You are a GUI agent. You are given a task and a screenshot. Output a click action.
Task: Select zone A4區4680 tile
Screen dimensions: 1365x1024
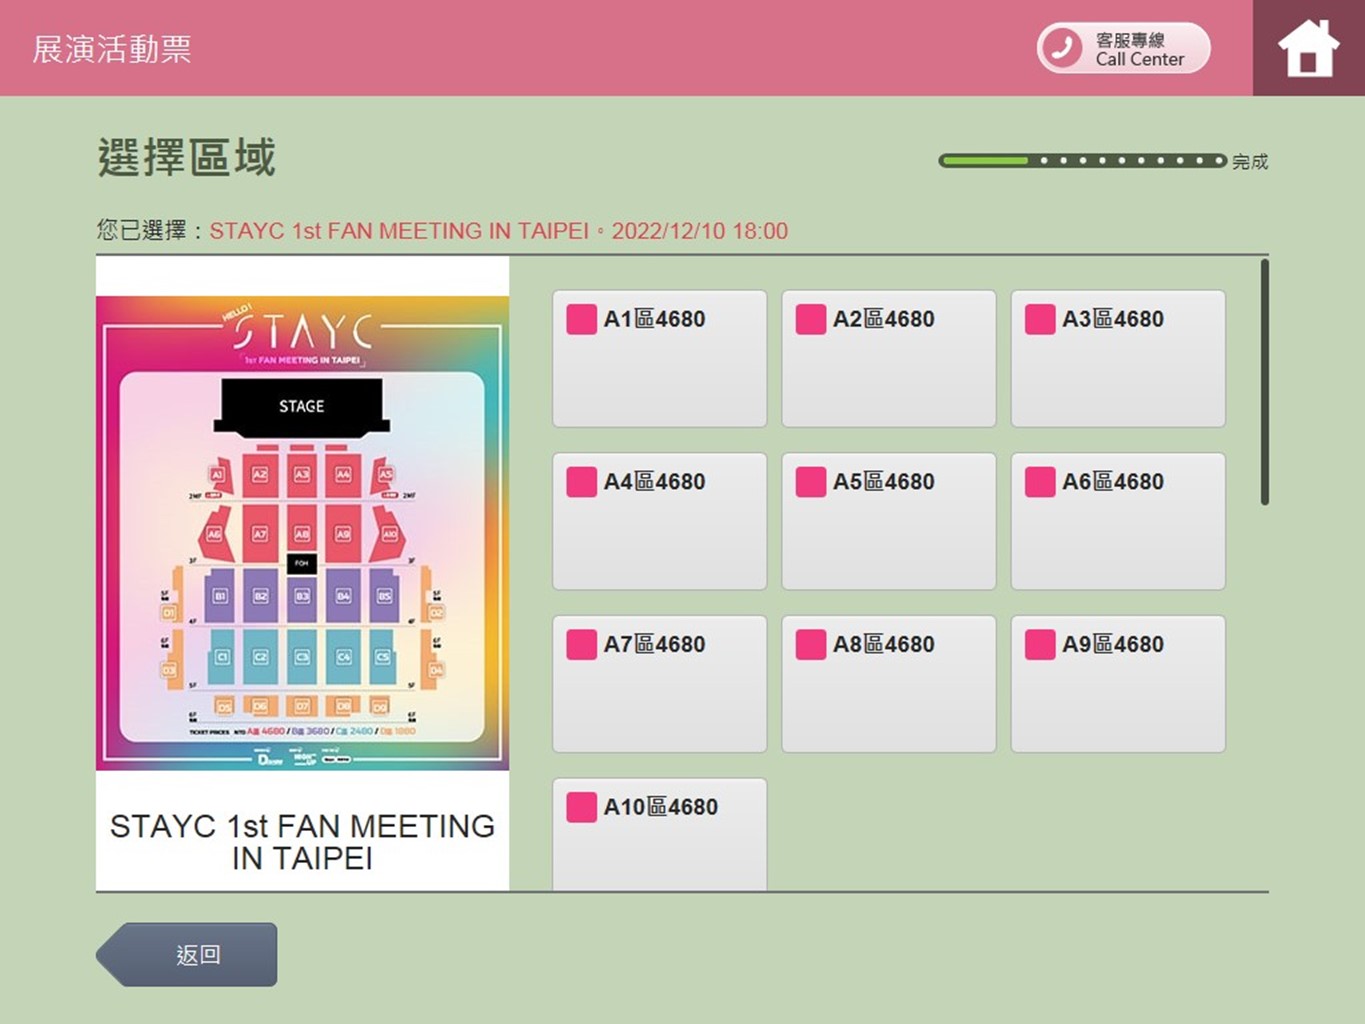point(659,521)
